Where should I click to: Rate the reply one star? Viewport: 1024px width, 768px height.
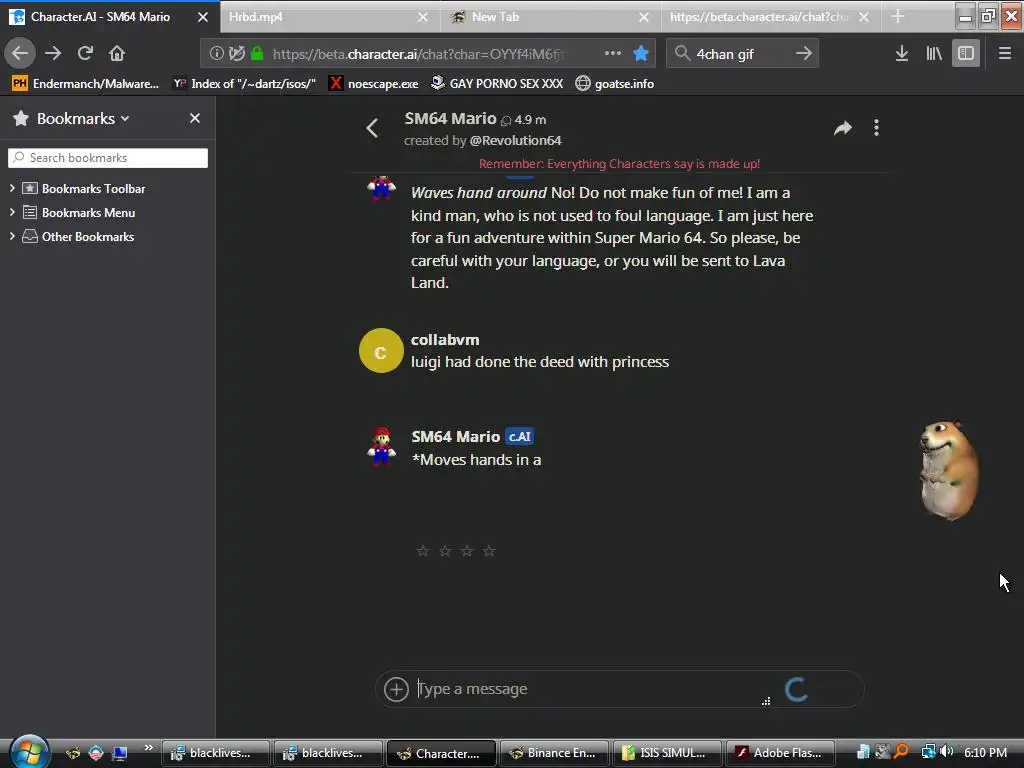pos(423,551)
